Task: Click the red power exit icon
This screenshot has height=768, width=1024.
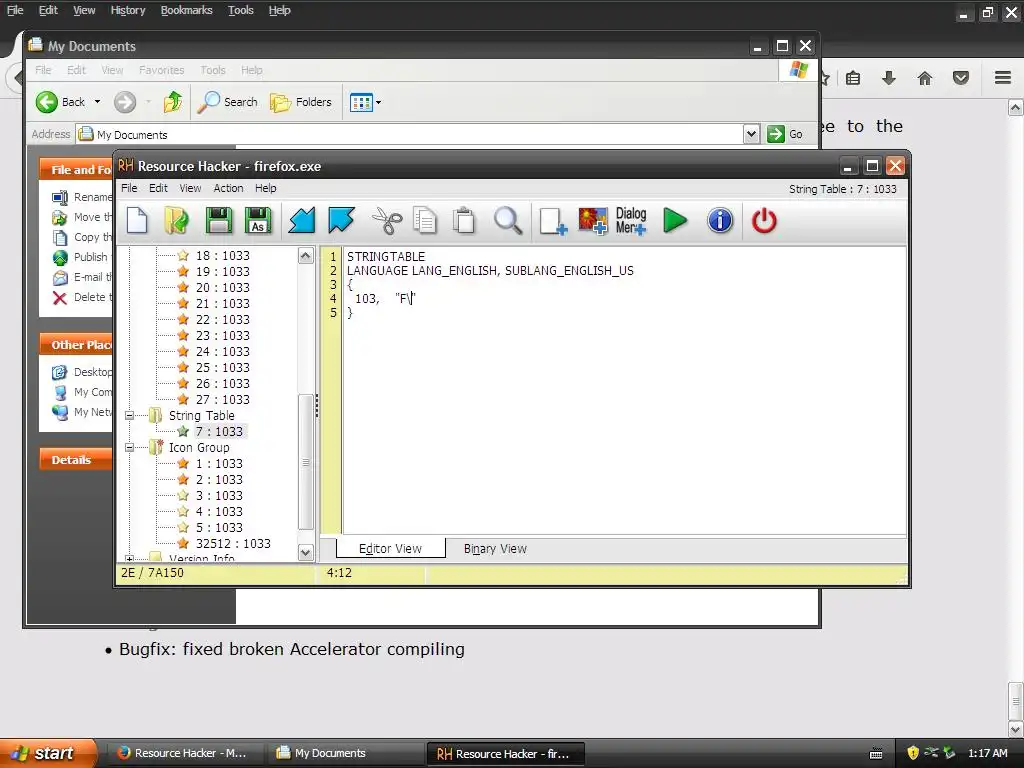Action: pyautogui.click(x=764, y=221)
